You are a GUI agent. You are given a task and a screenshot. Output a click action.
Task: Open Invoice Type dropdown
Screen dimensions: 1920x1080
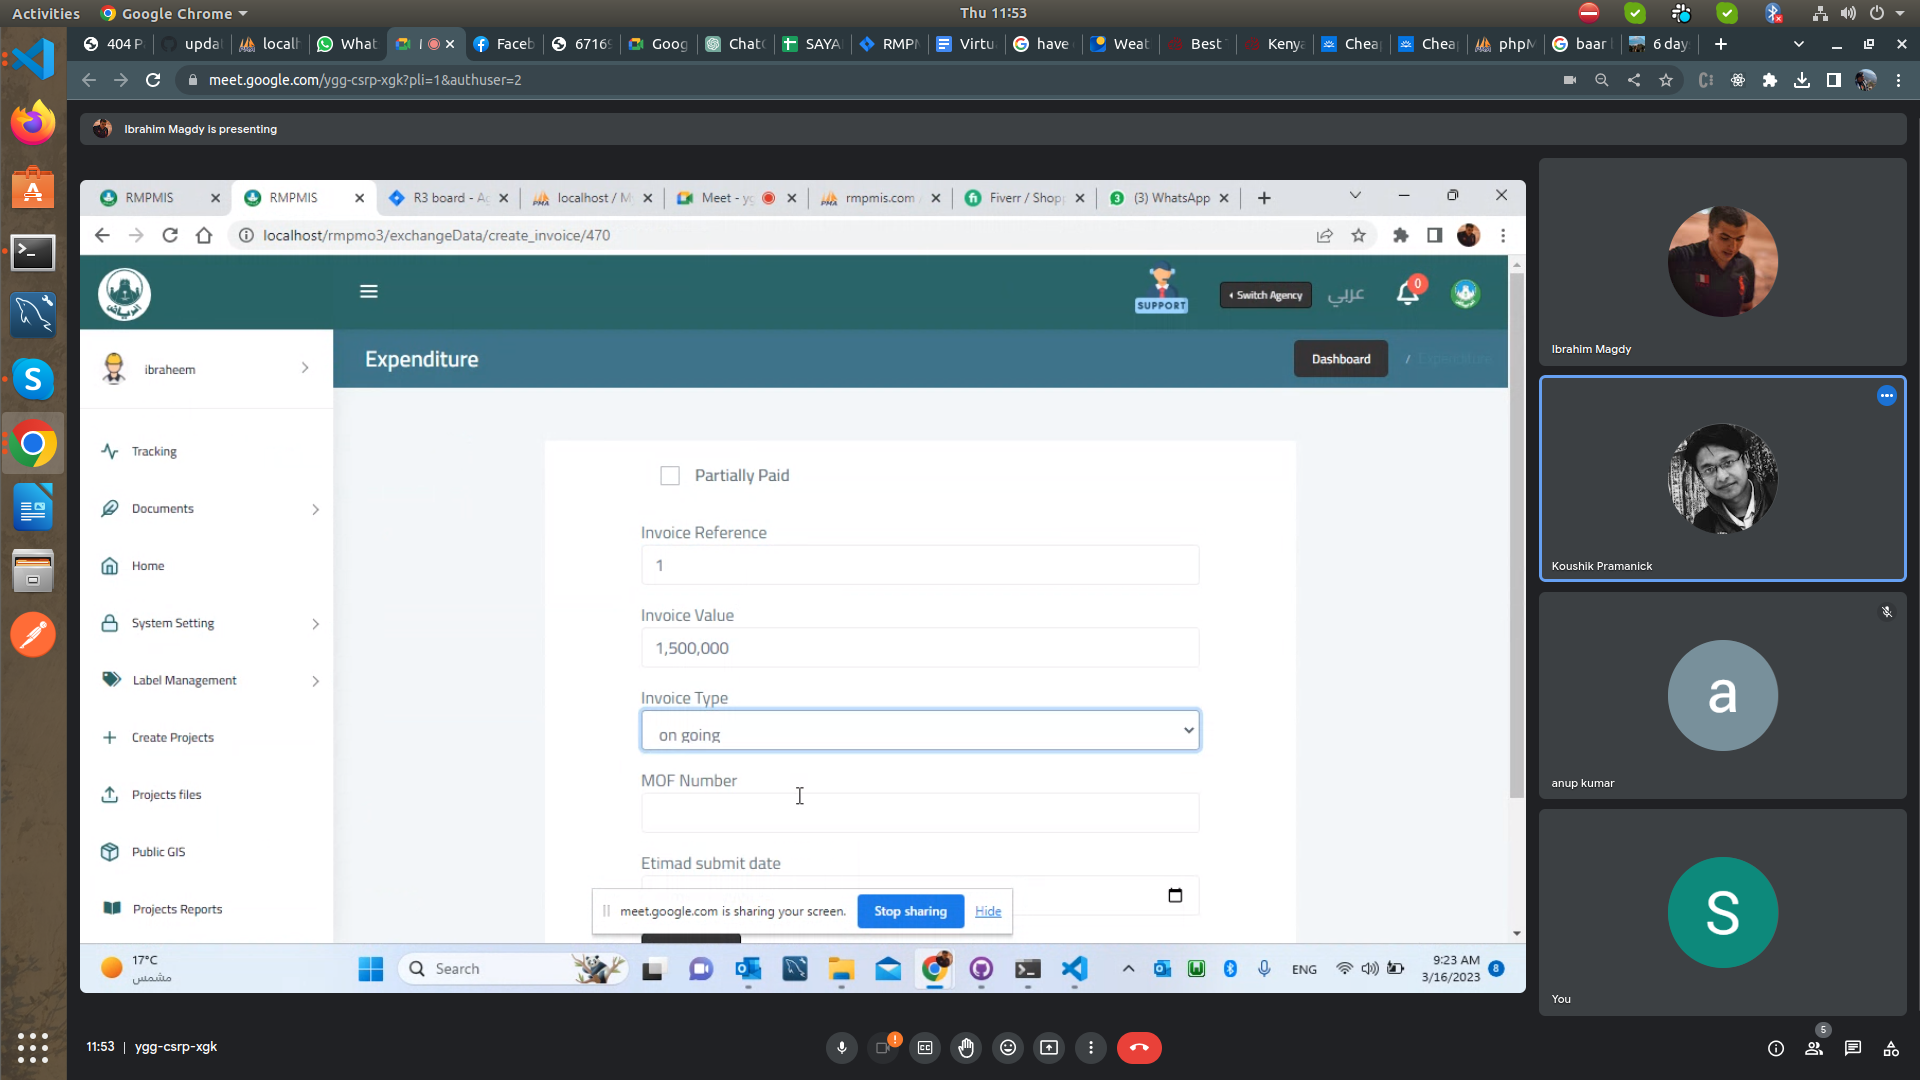[920, 731]
